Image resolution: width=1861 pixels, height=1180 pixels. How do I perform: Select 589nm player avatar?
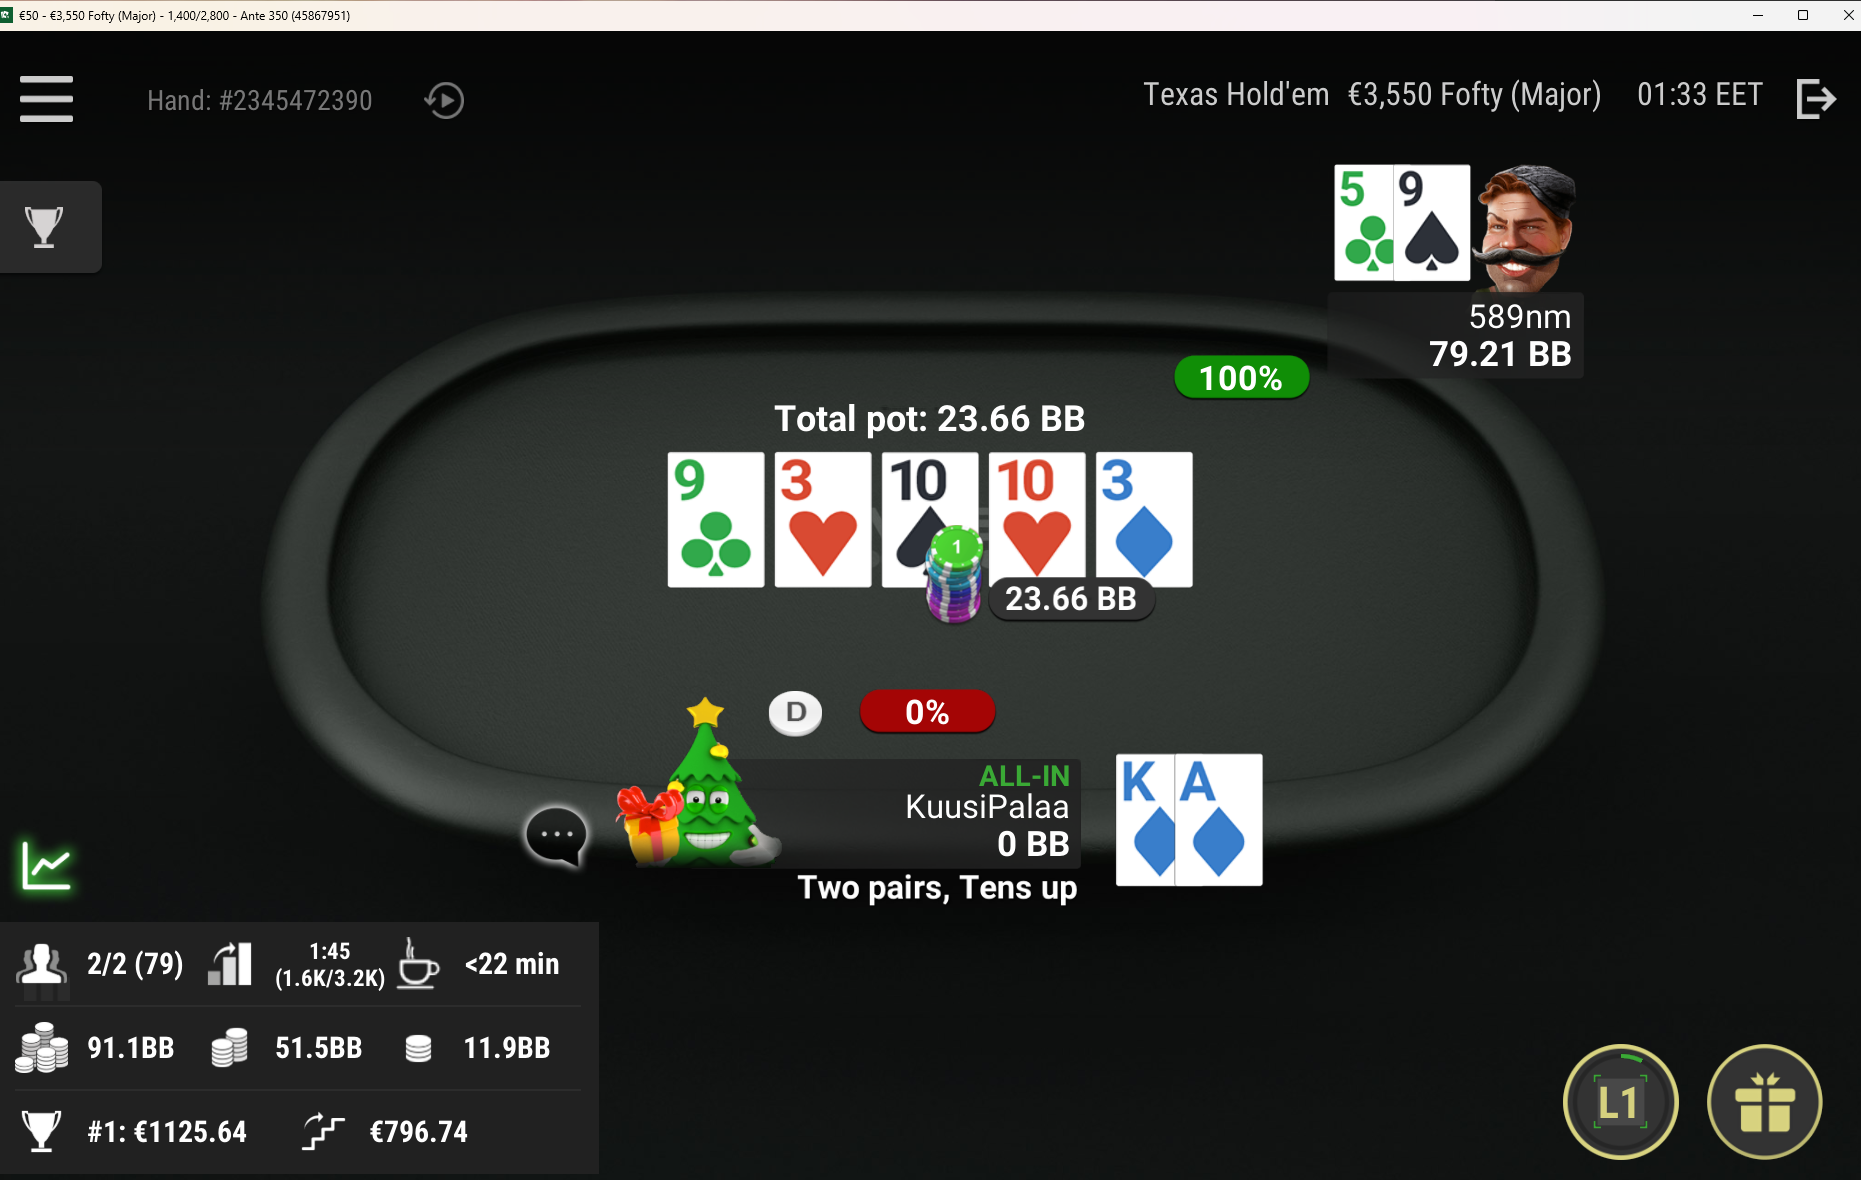1526,227
